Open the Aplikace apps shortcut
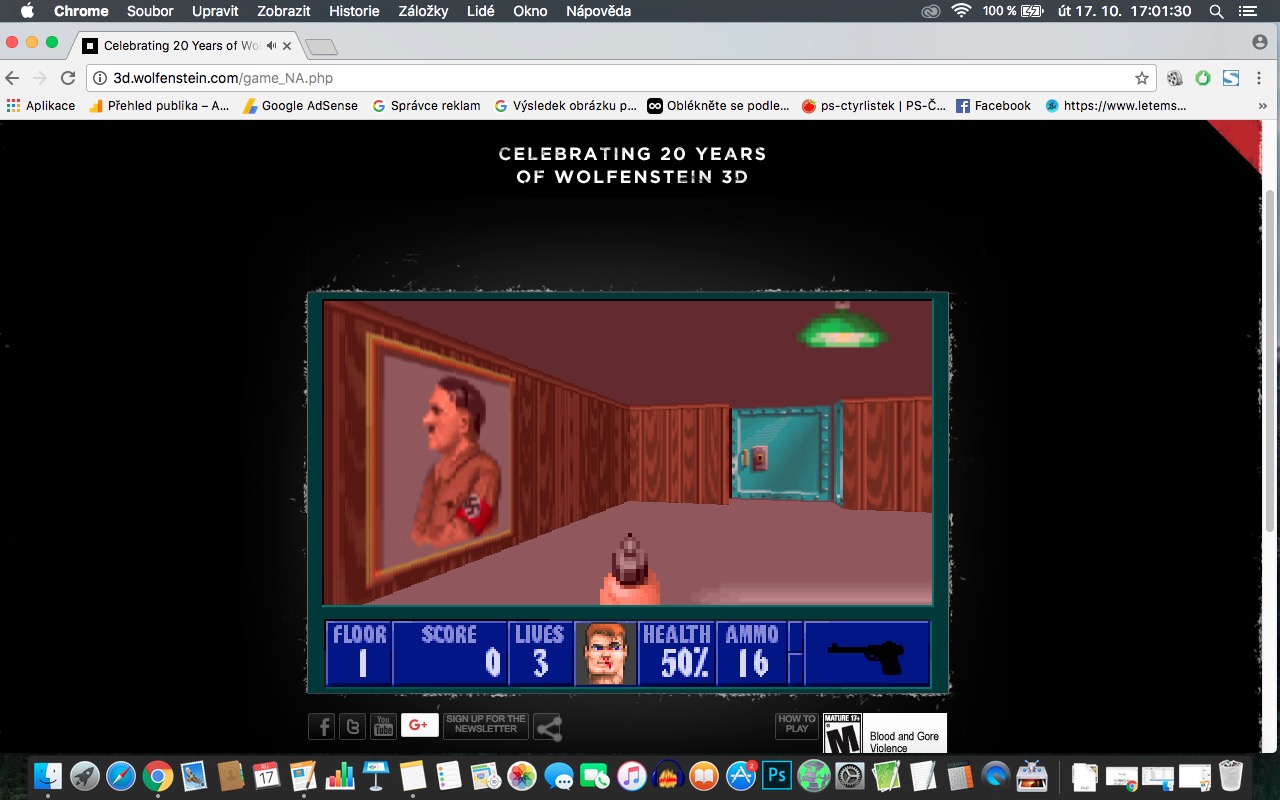 tap(41, 105)
